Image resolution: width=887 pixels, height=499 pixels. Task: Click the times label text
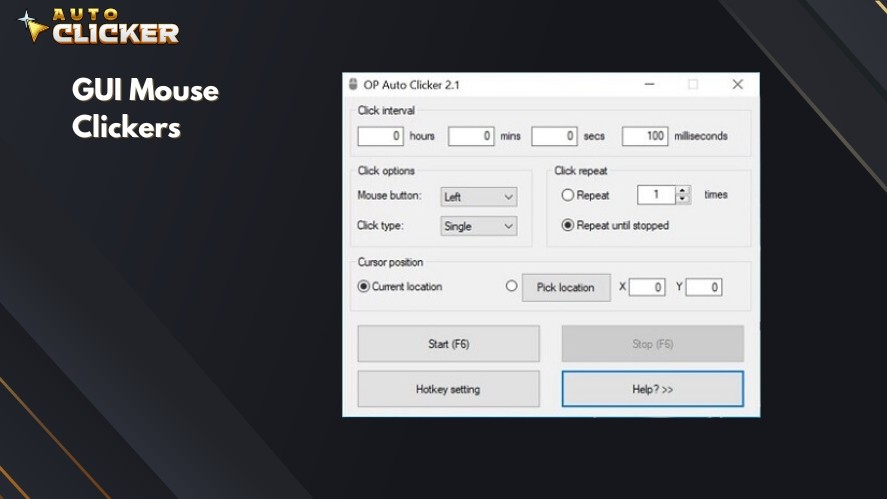point(716,195)
